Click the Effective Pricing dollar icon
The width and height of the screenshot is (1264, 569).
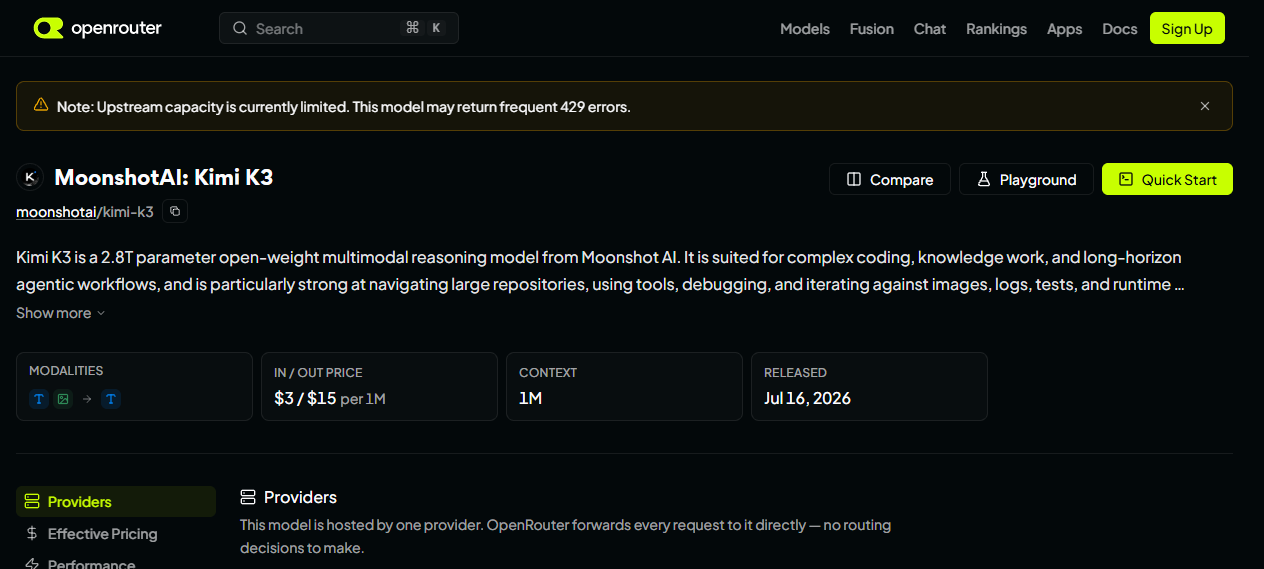click(x=32, y=534)
